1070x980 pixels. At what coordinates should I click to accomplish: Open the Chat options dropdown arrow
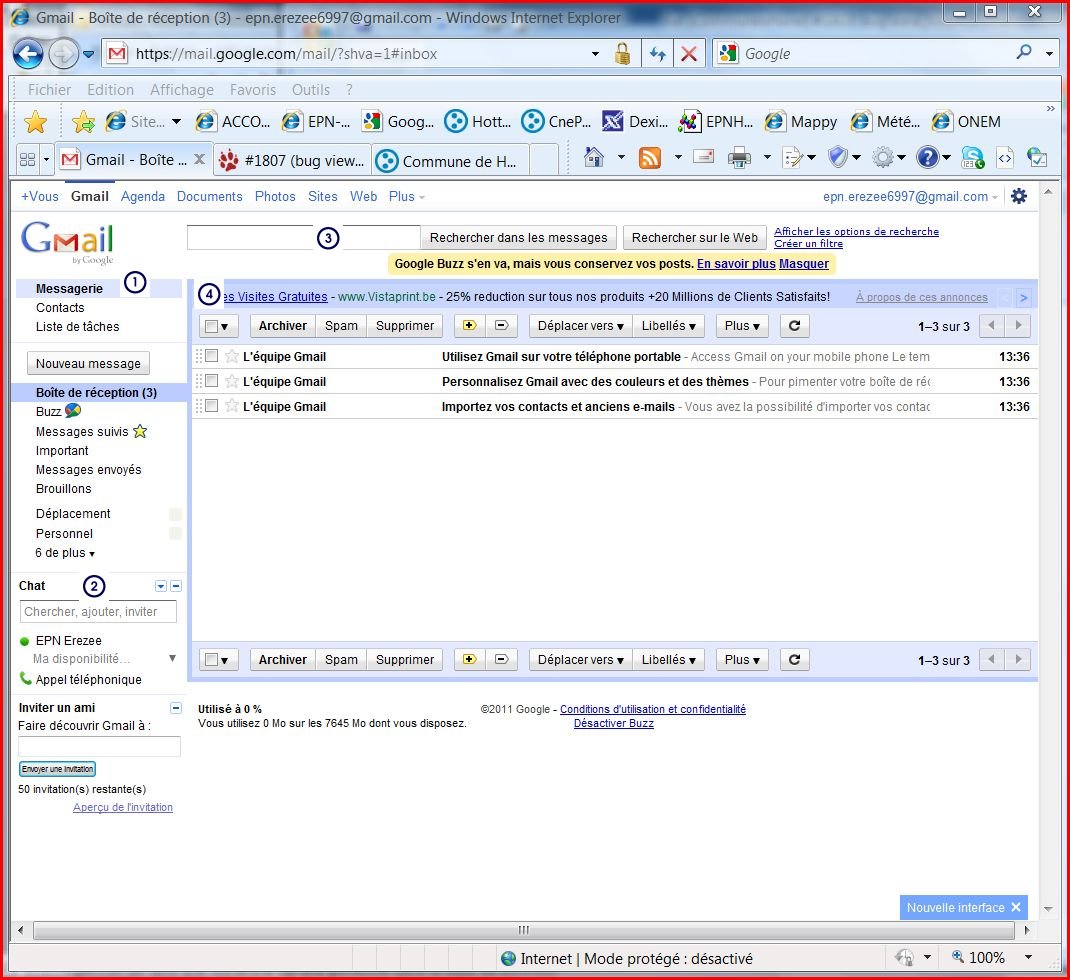pos(161,586)
